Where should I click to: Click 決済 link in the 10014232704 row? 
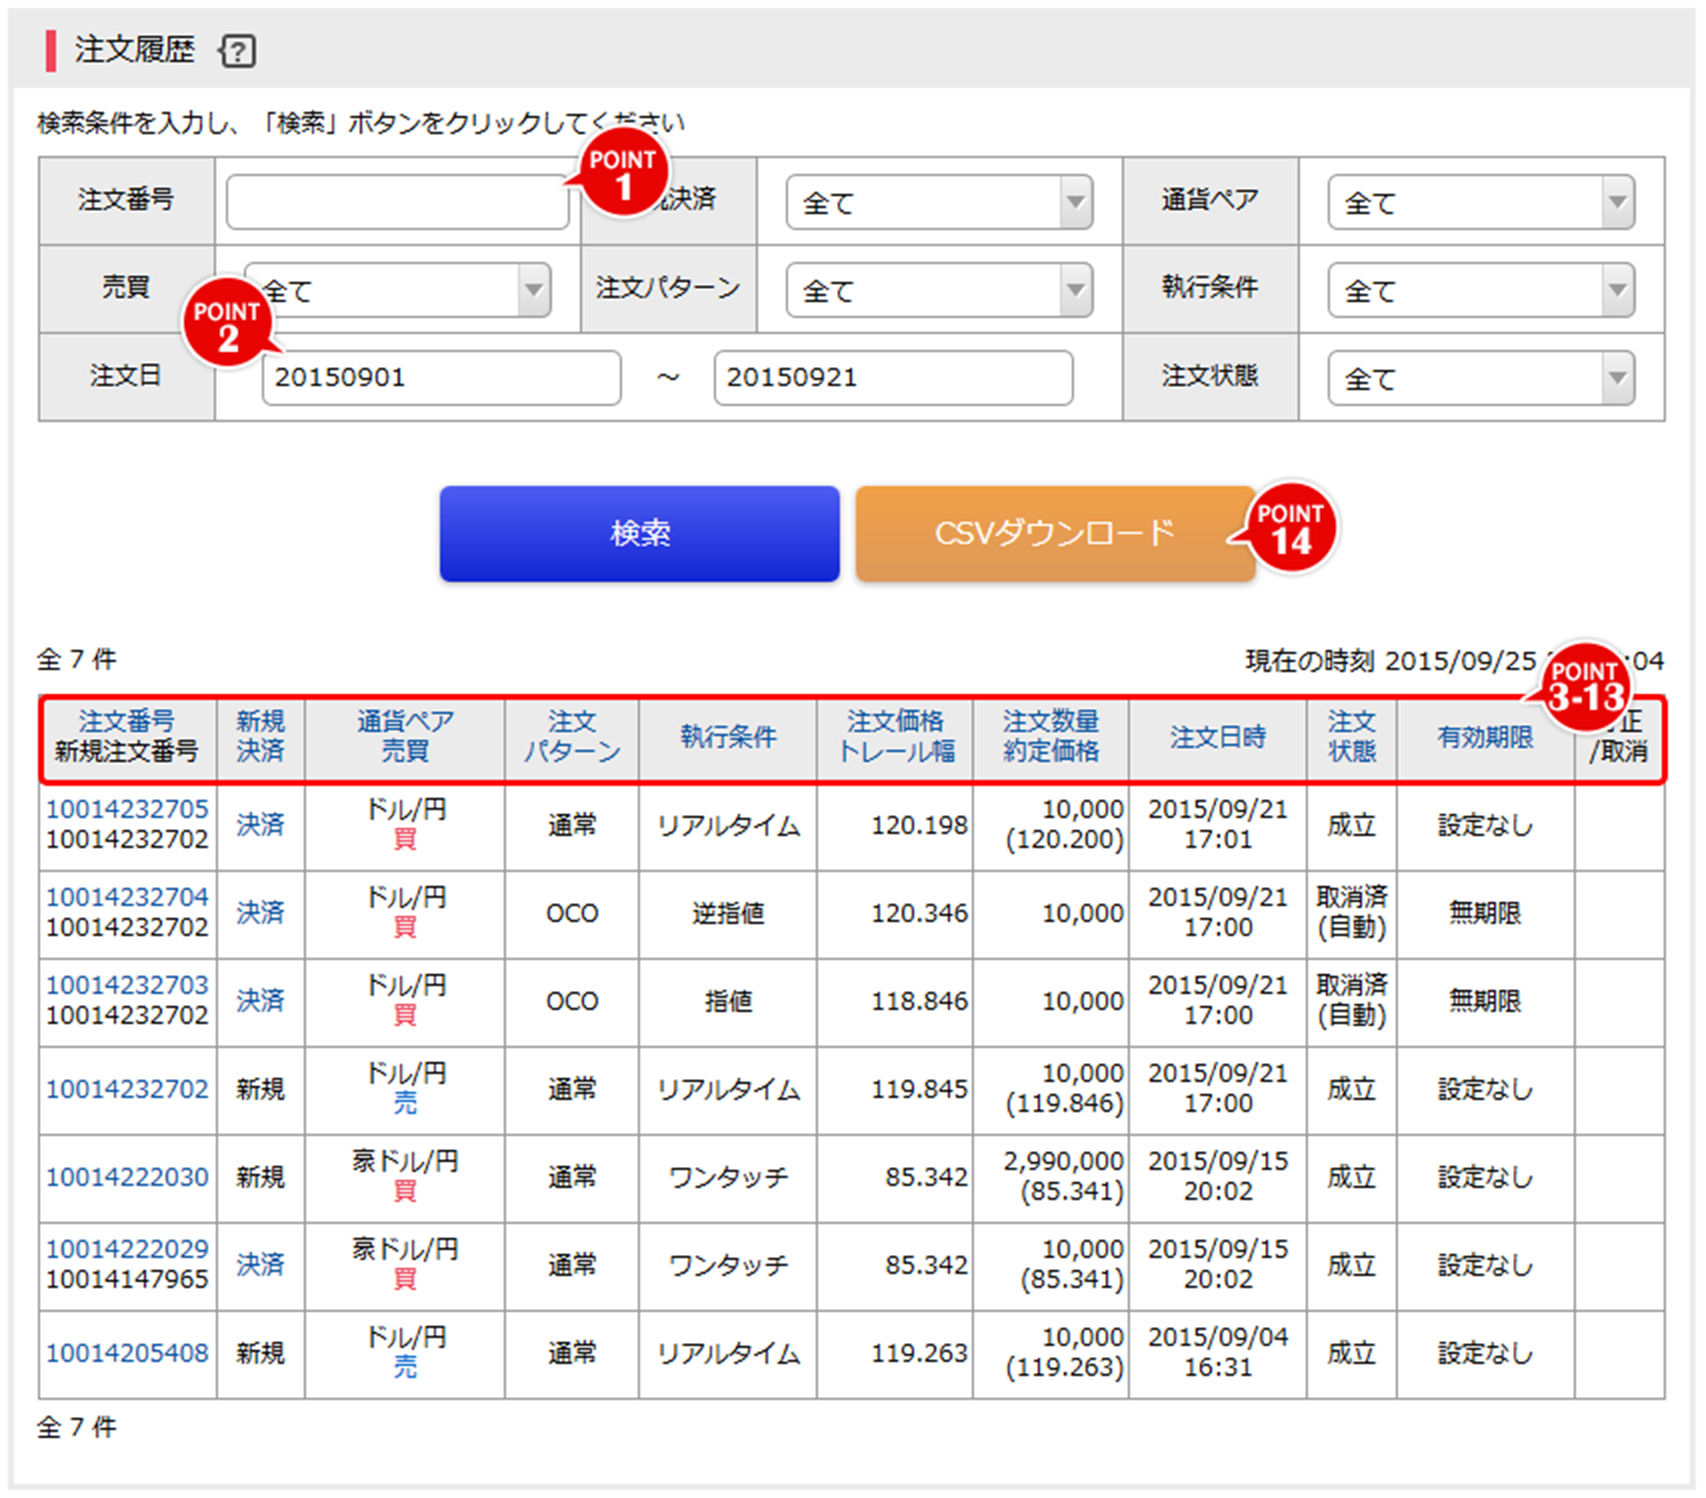coord(260,912)
